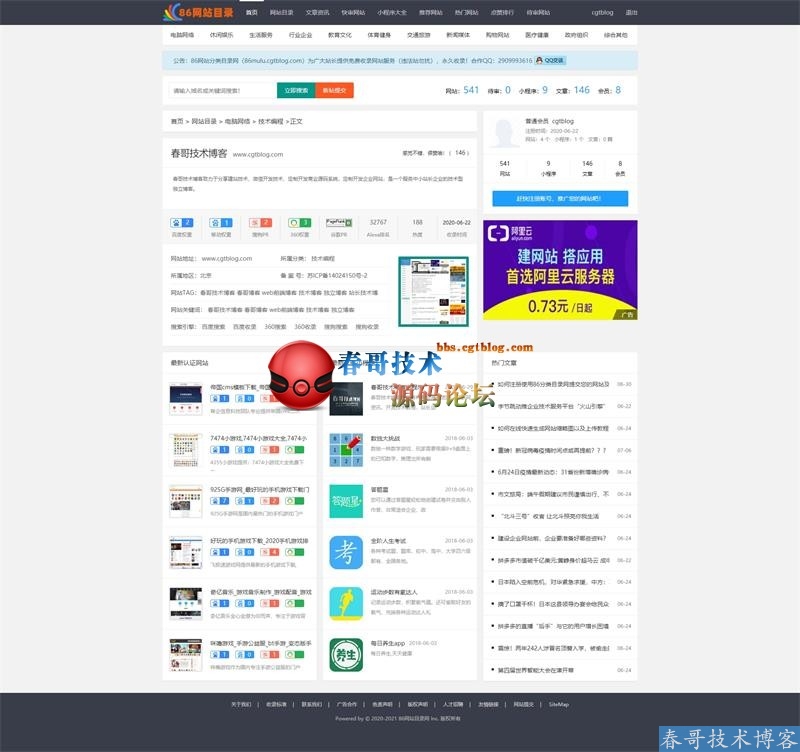Select the 电脑网络 category tab

pos(183,35)
